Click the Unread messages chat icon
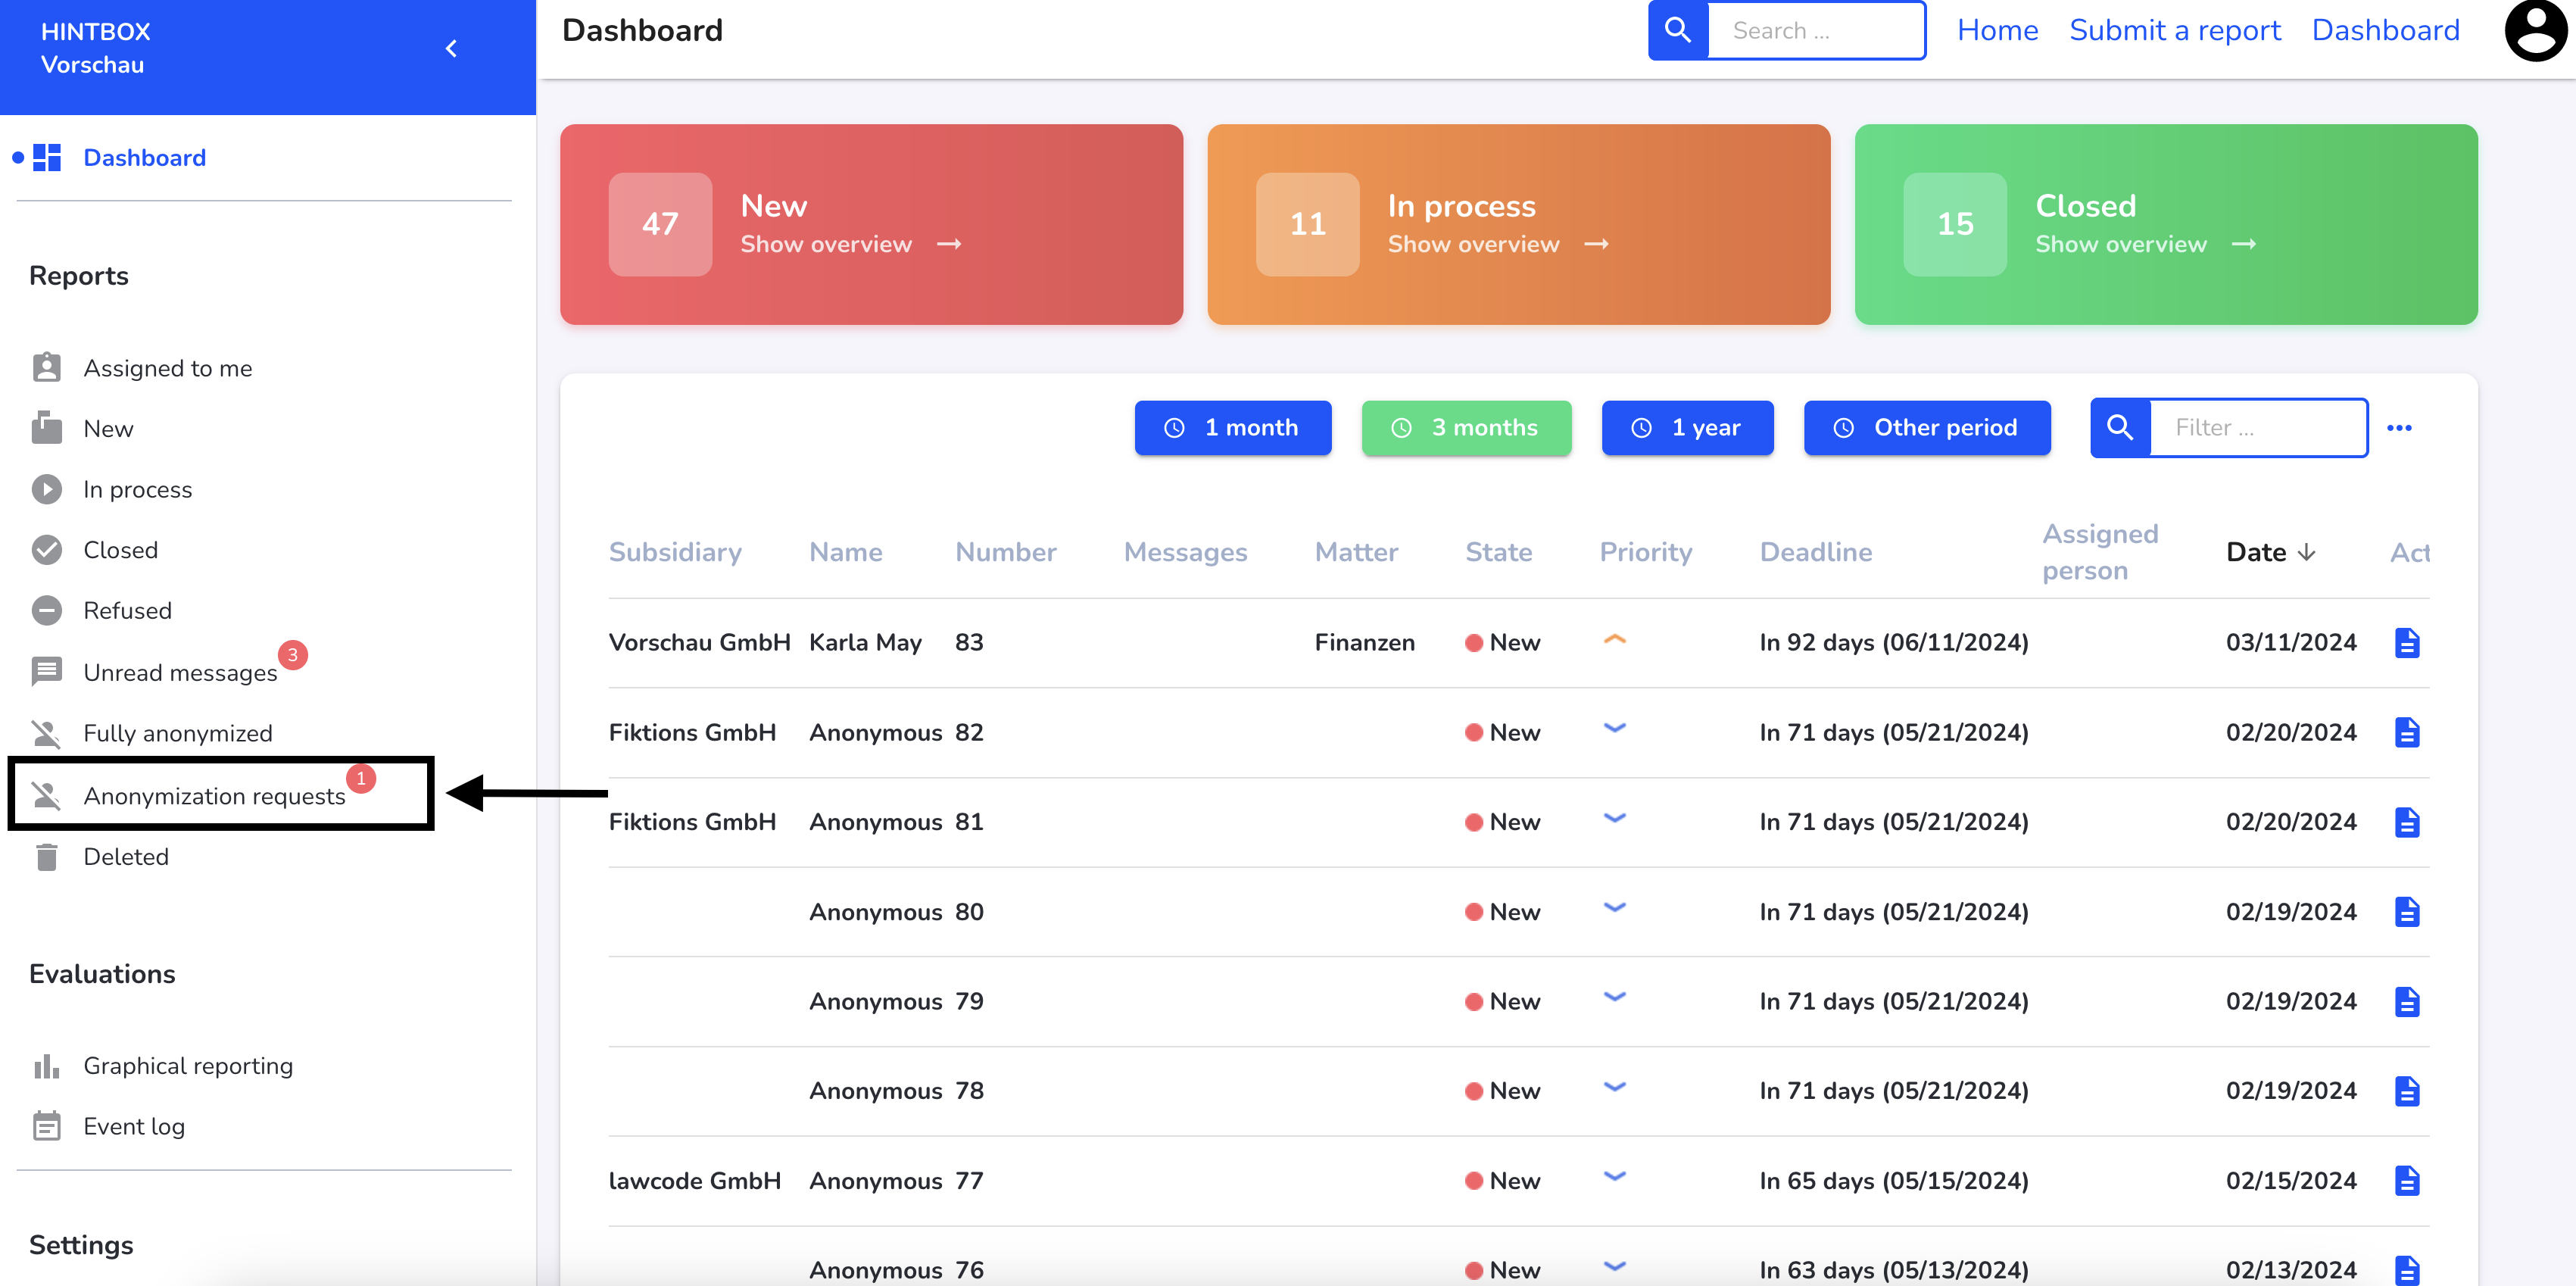 [x=47, y=672]
